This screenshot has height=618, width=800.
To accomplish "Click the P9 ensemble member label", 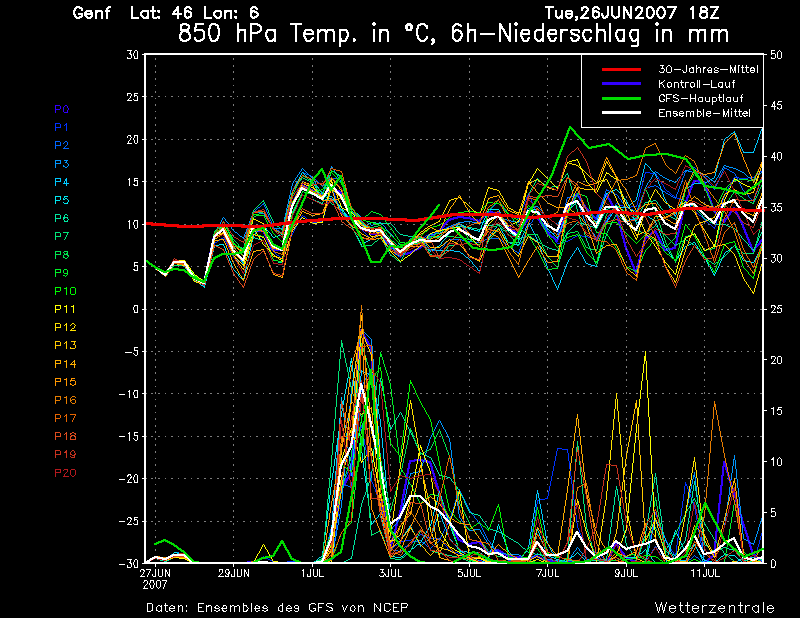I will pos(62,273).
